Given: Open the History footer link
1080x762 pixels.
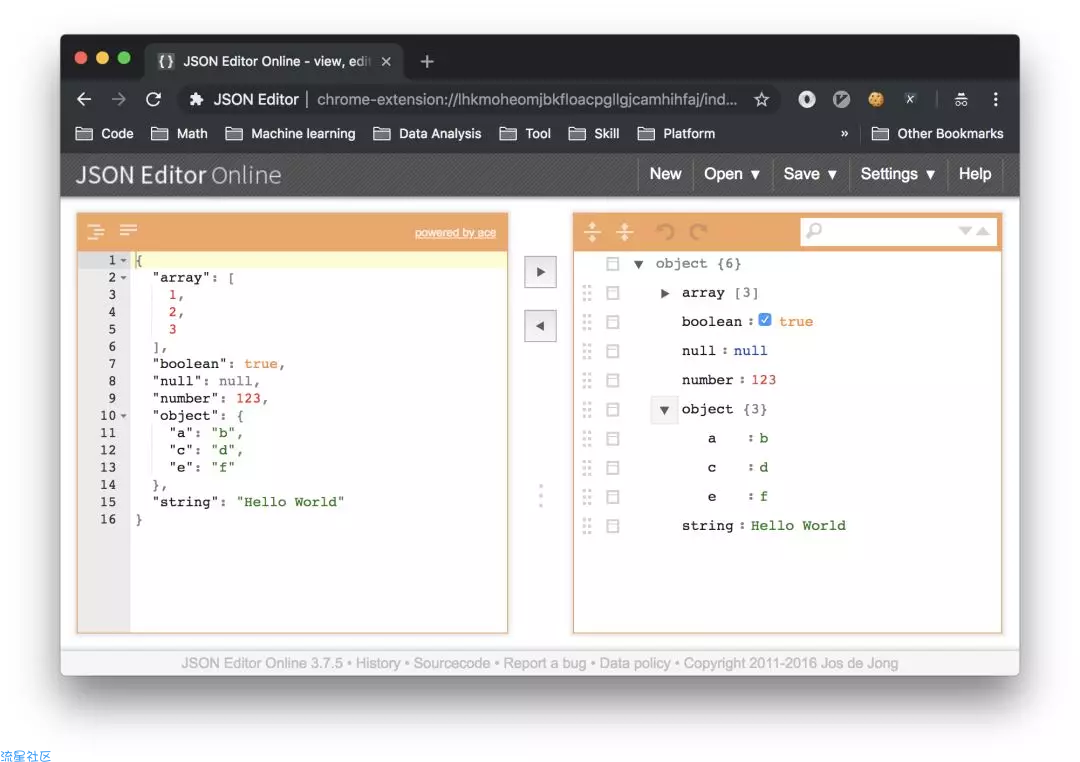Looking at the screenshot, I should [x=377, y=663].
